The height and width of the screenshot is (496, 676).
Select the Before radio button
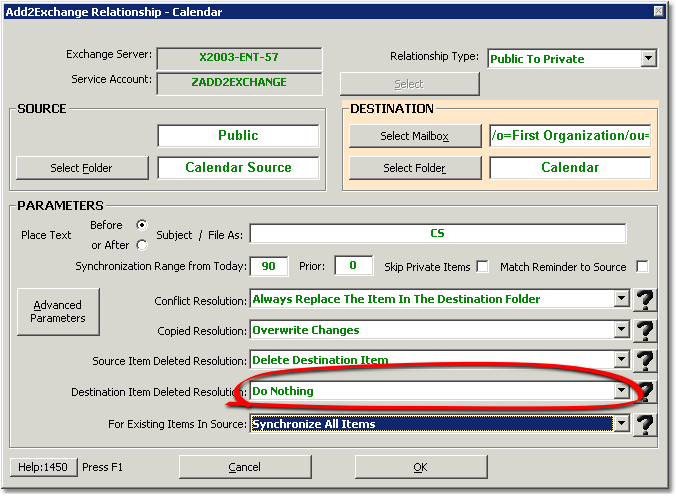(141, 225)
